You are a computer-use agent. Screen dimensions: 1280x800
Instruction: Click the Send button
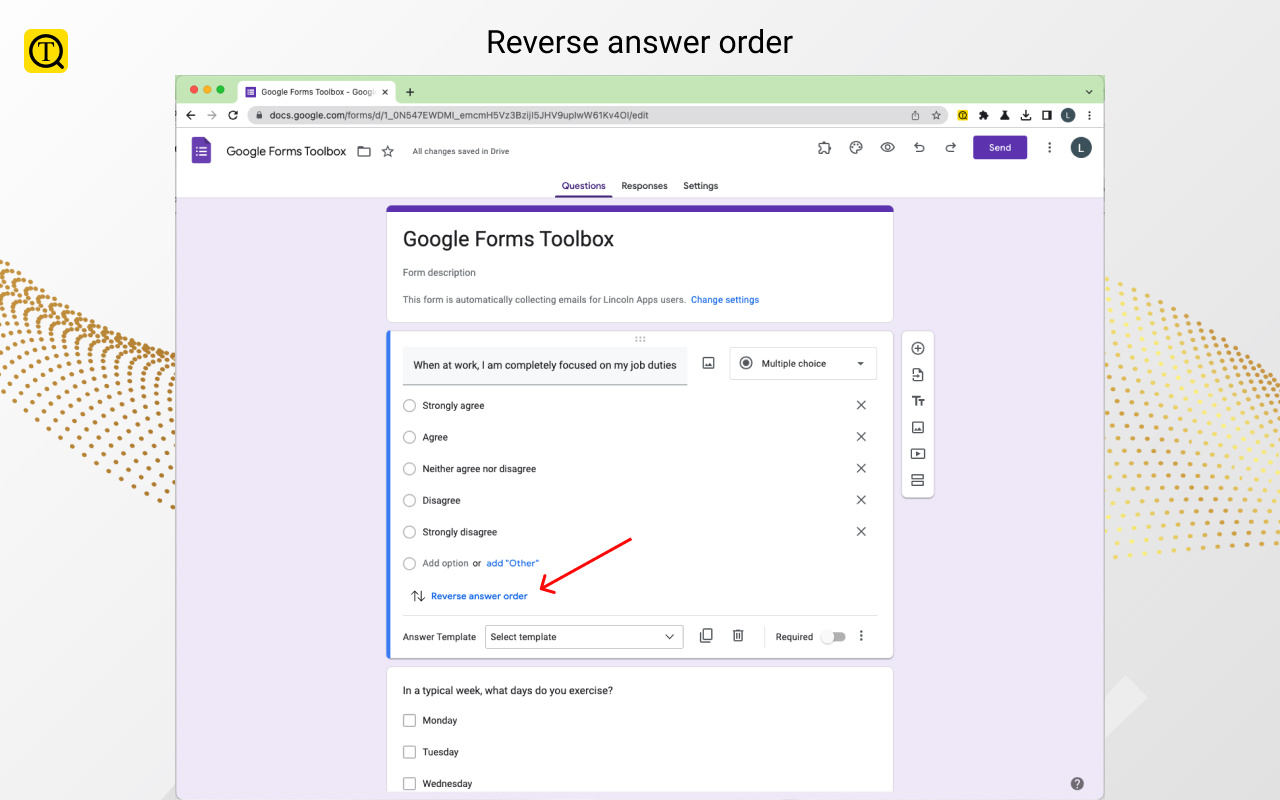[x=1000, y=147]
